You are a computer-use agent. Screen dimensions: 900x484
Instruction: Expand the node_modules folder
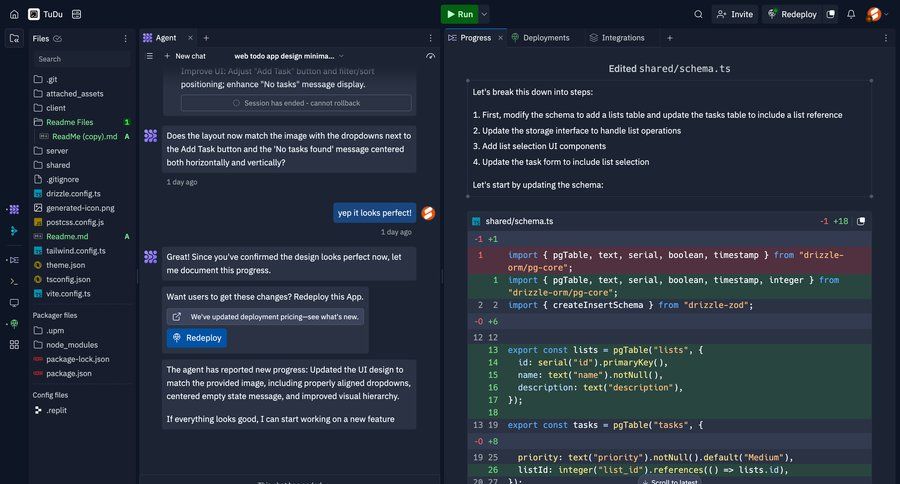pos(65,345)
